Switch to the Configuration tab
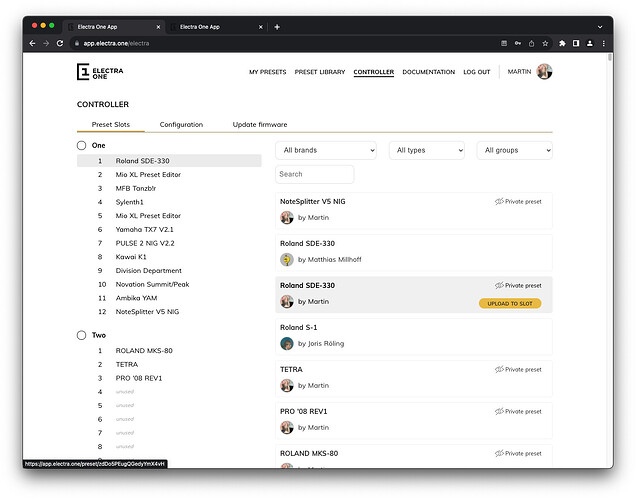The image size is (637, 500). [x=181, y=124]
